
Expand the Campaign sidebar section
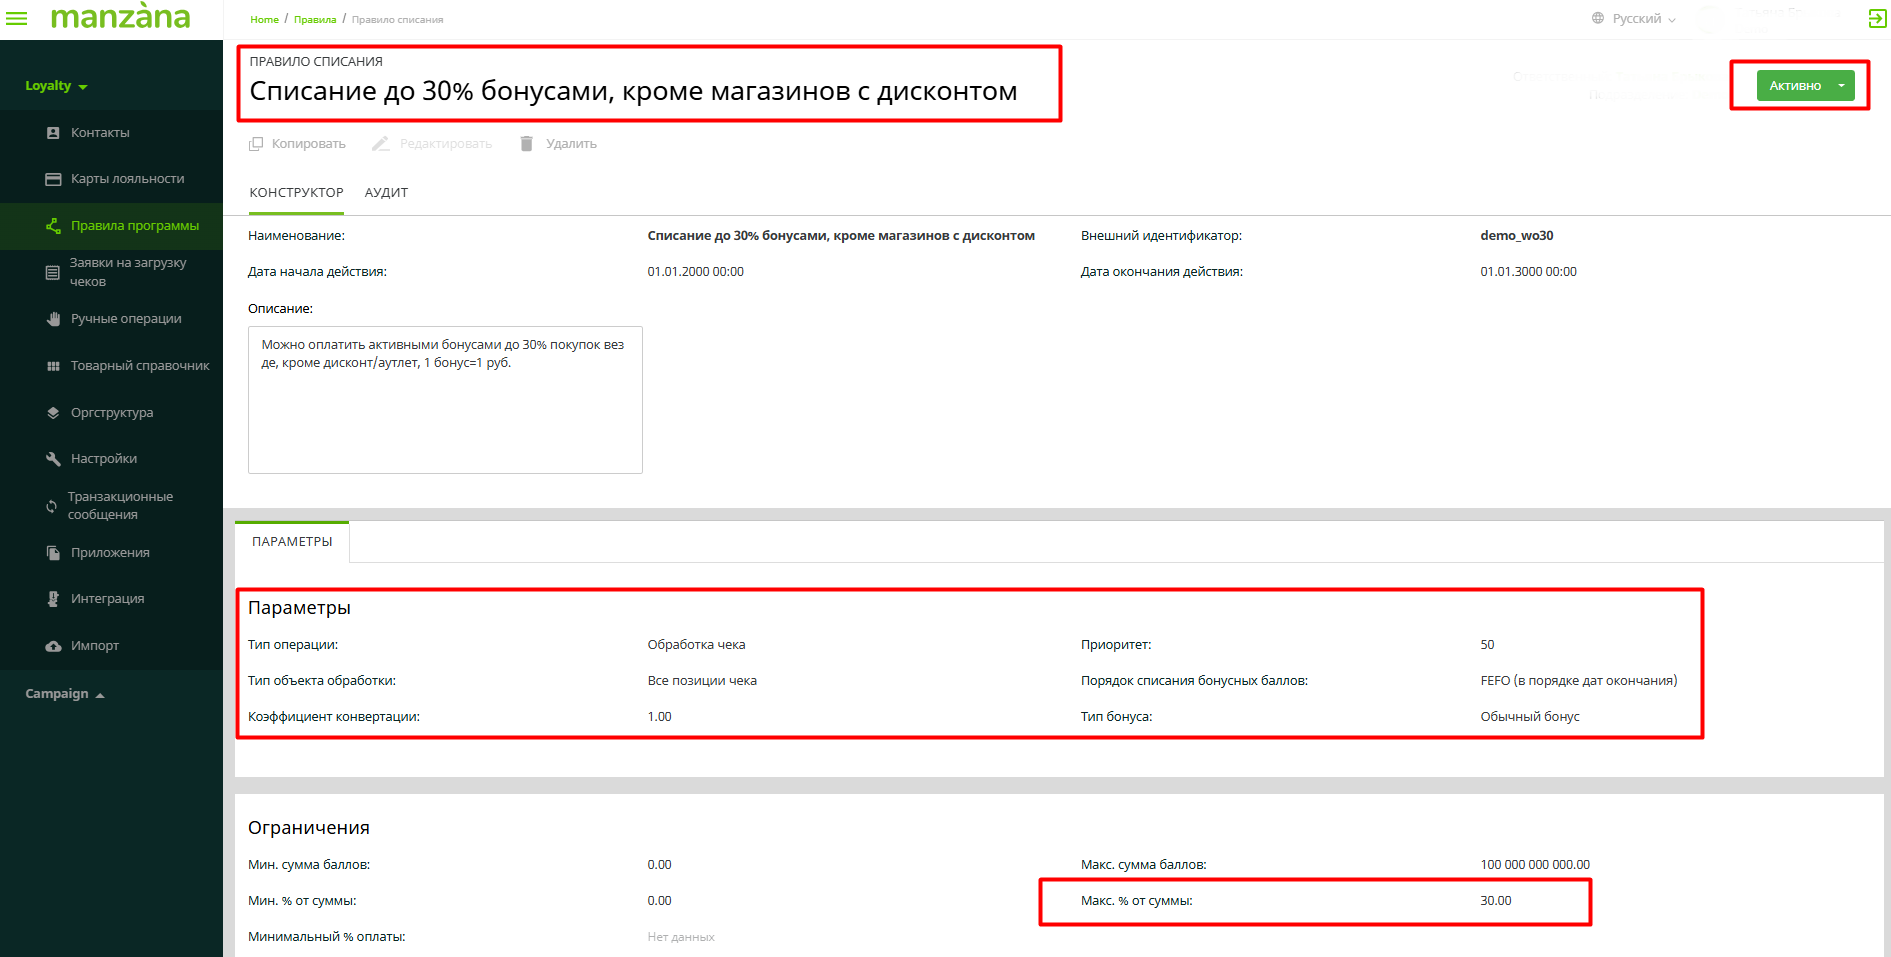click(x=64, y=694)
